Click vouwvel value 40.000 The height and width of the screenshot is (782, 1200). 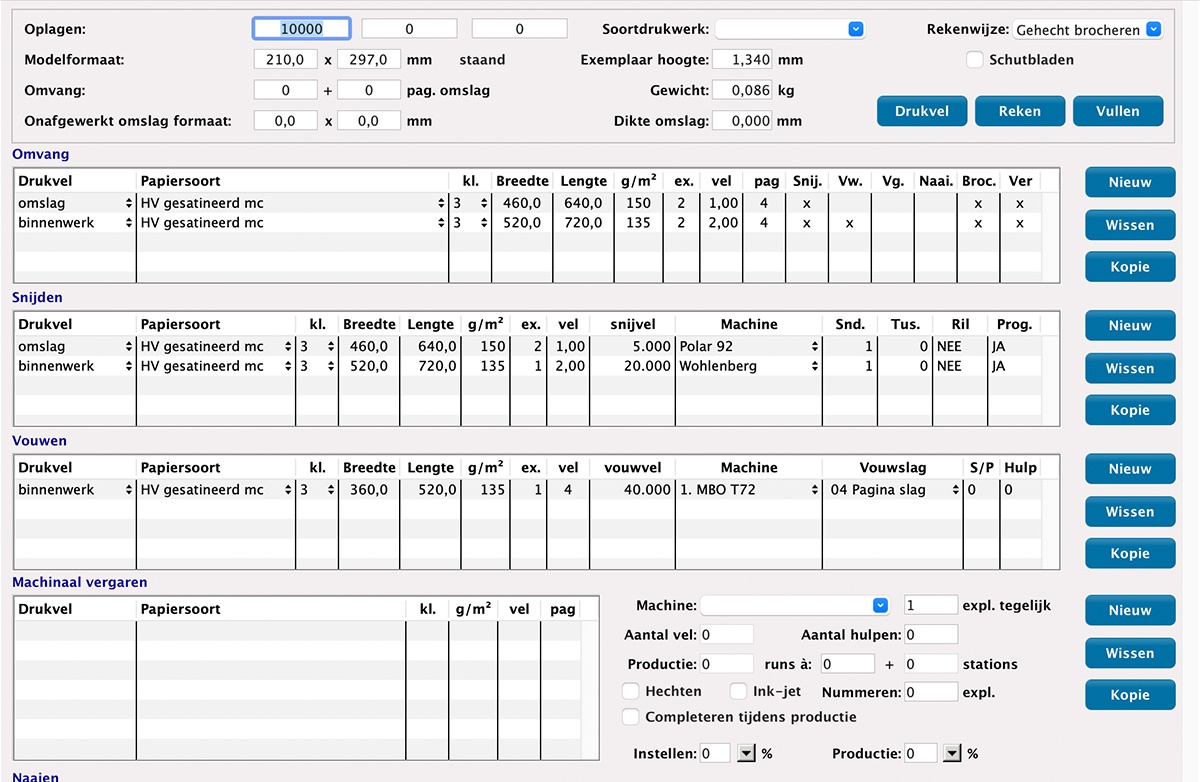click(x=649, y=490)
